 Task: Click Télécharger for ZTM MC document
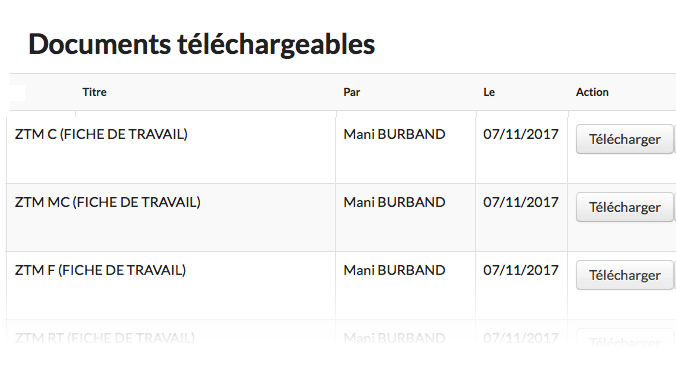click(x=624, y=207)
